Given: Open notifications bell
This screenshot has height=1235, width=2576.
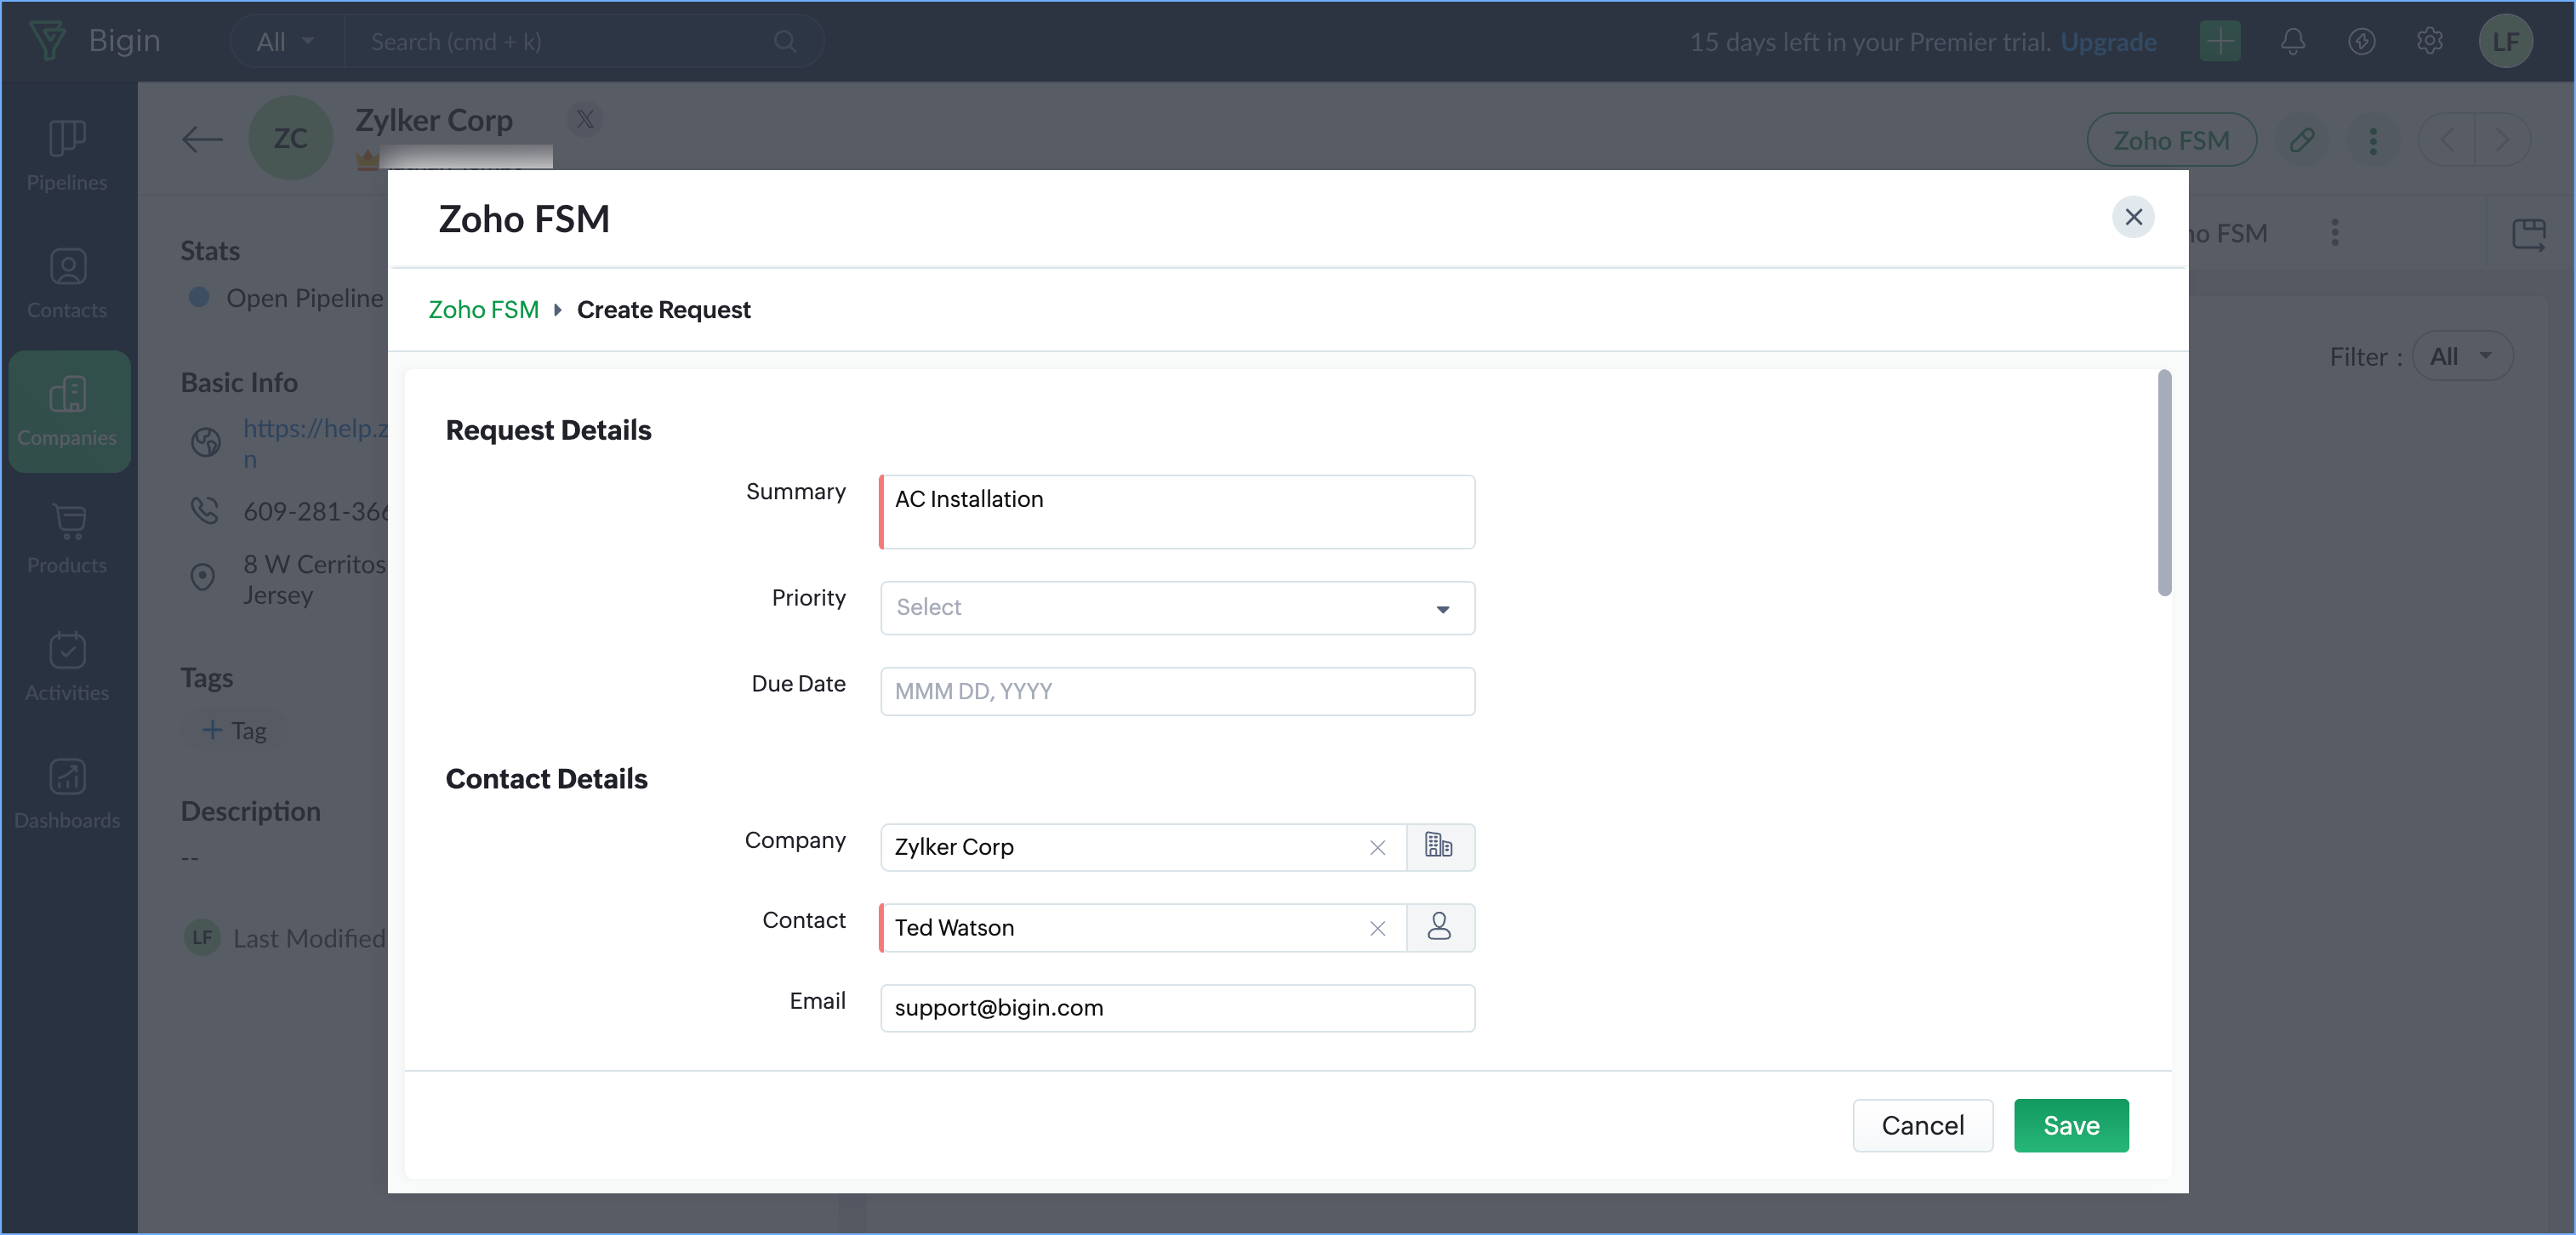Looking at the screenshot, I should click(2292, 41).
